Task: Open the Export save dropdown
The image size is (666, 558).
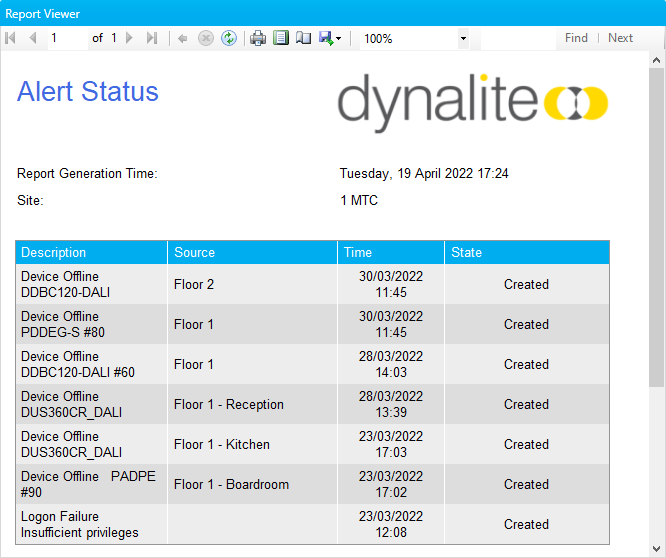Action: (x=330, y=38)
